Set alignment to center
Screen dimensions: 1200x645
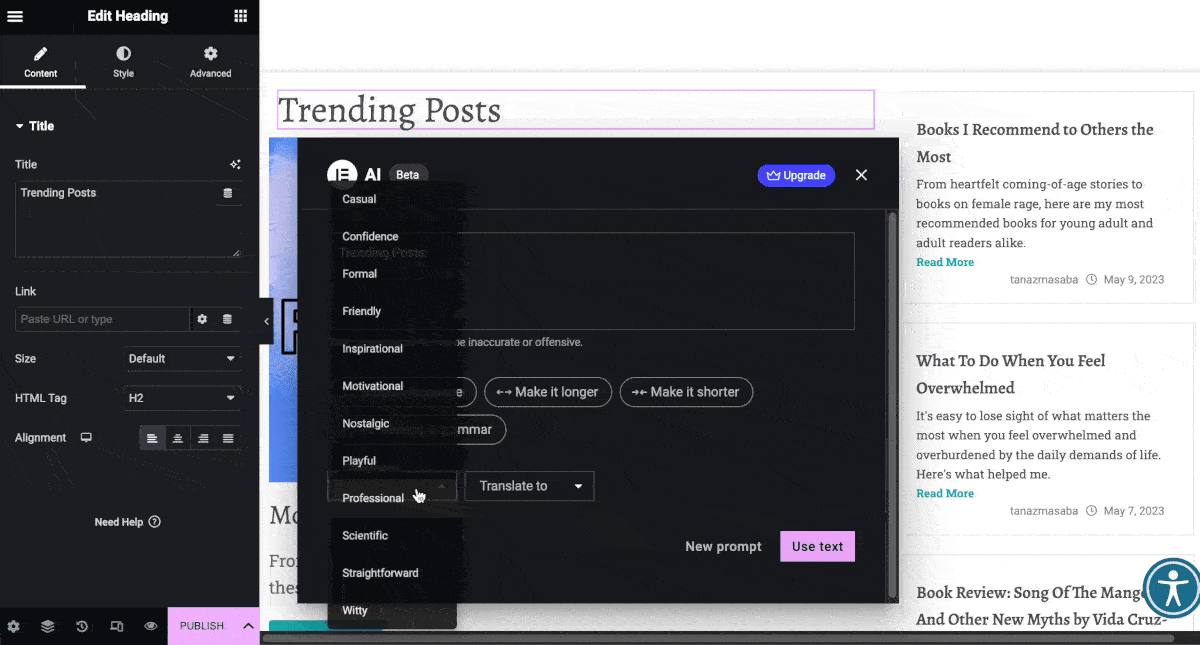(x=178, y=438)
